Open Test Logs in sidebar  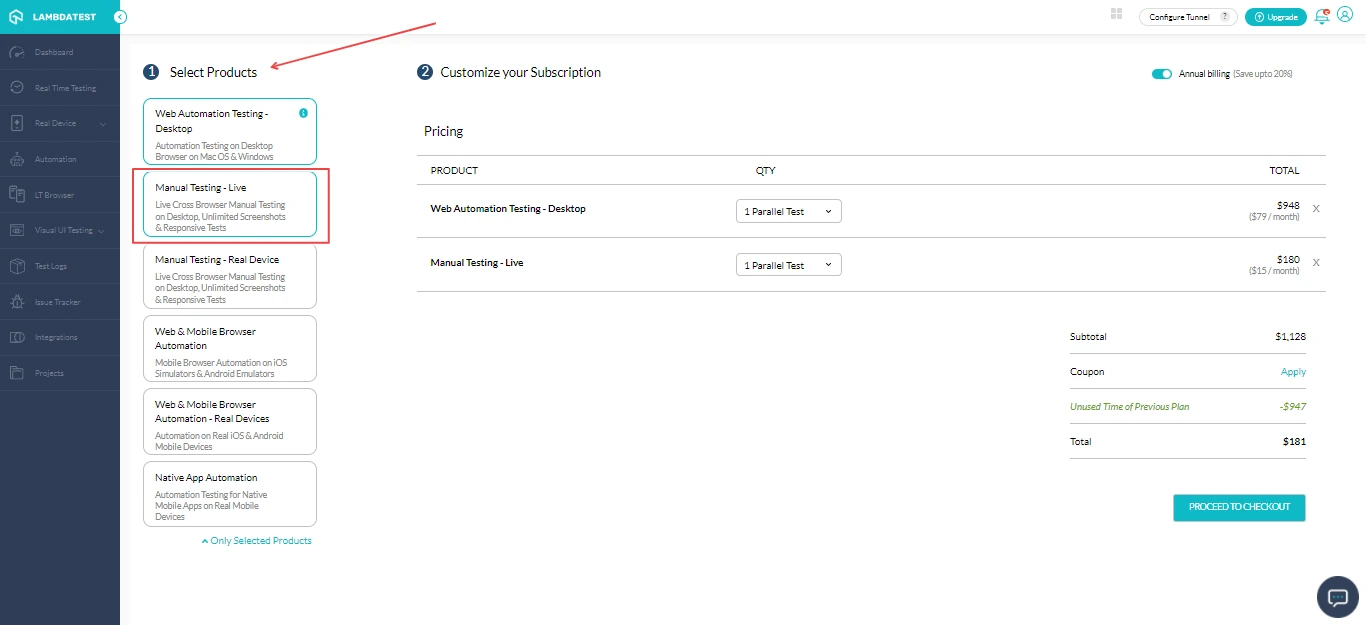tap(50, 266)
